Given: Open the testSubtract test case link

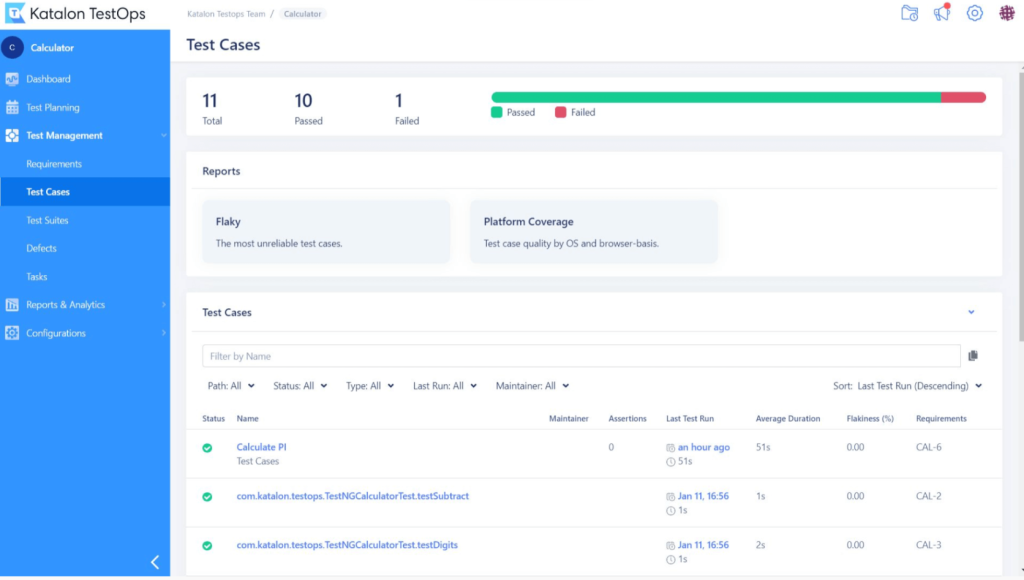Looking at the screenshot, I should [353, 496].
